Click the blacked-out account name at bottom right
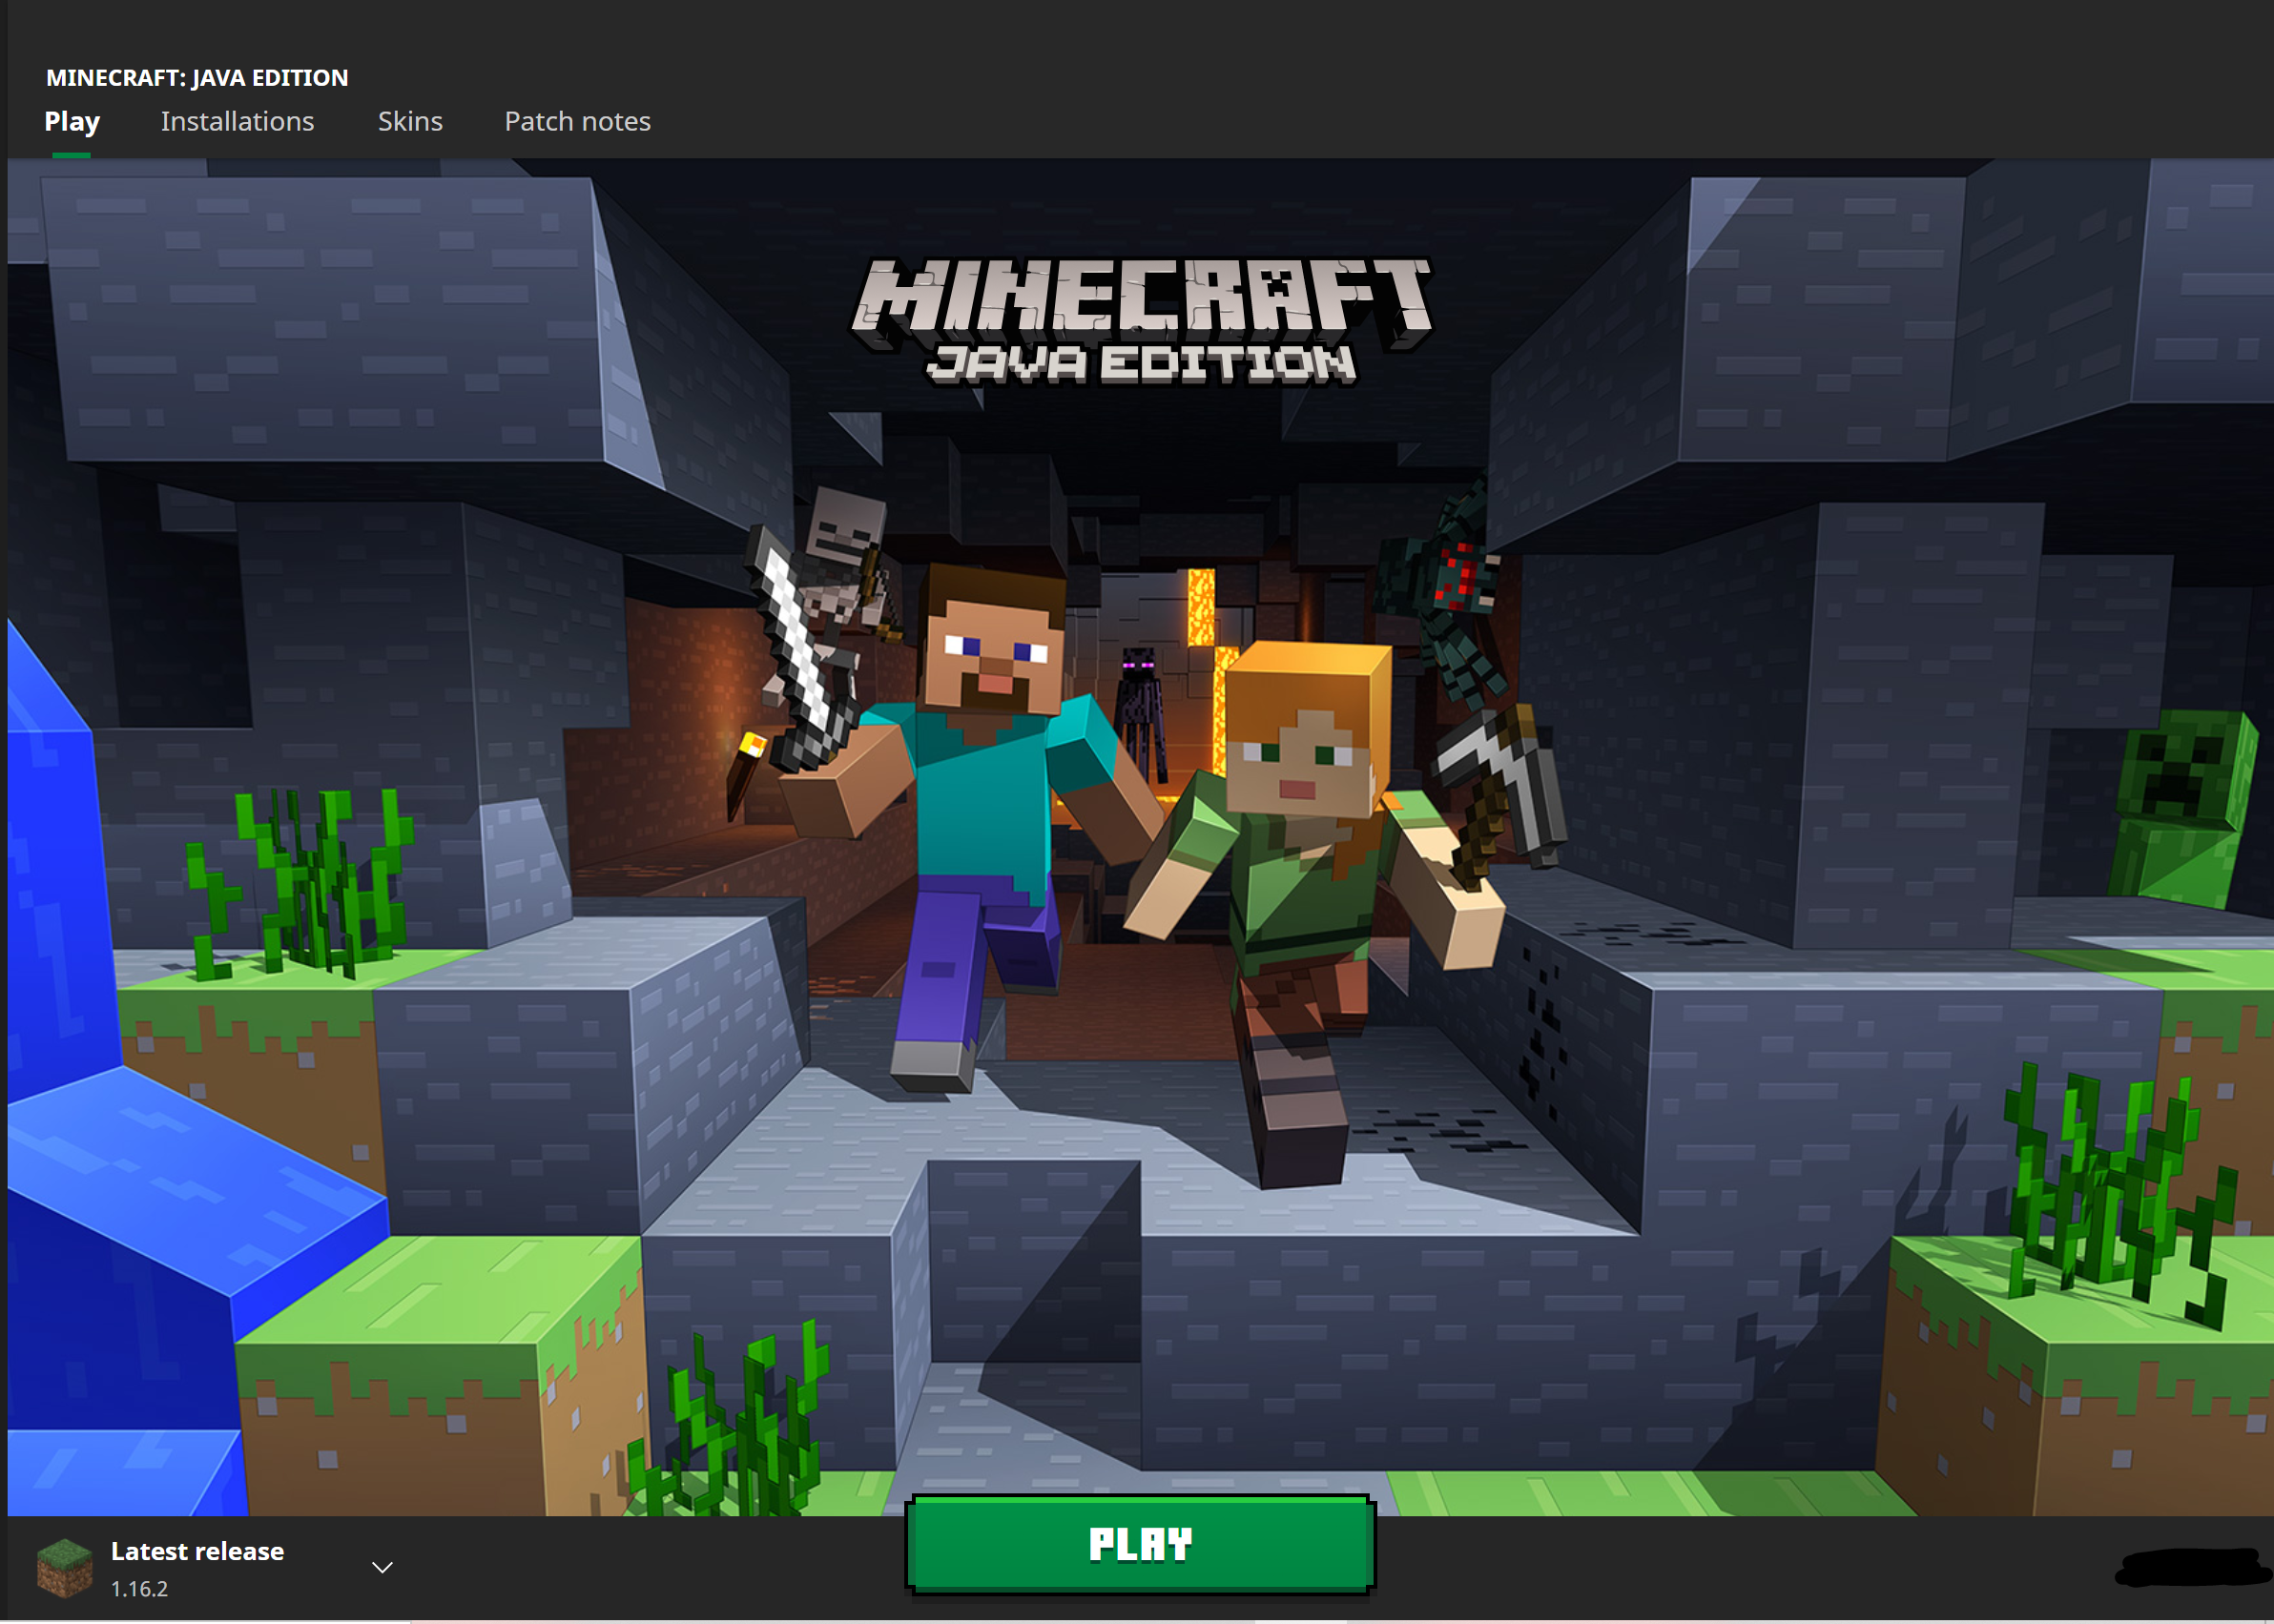This screenshot has width=2274, height=1624. 2192,1567
